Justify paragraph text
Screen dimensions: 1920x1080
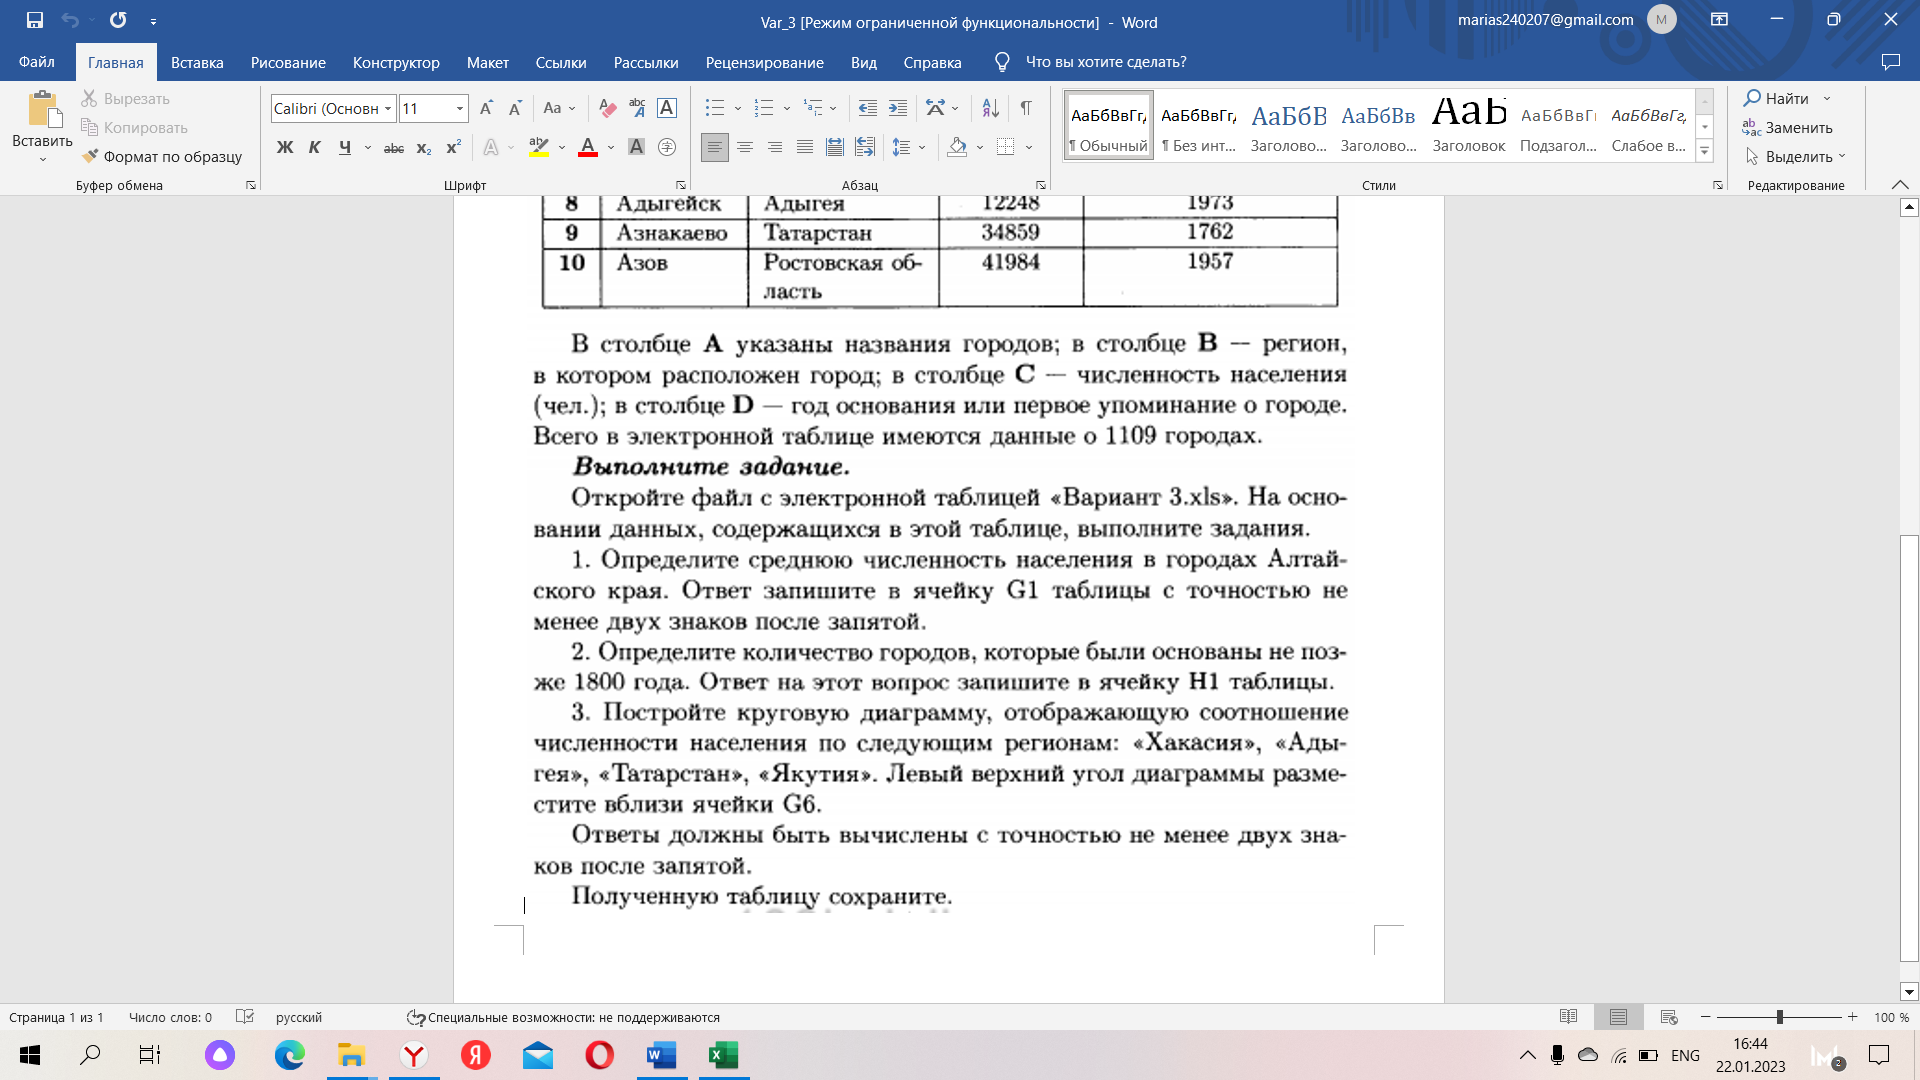coord(805,148)
